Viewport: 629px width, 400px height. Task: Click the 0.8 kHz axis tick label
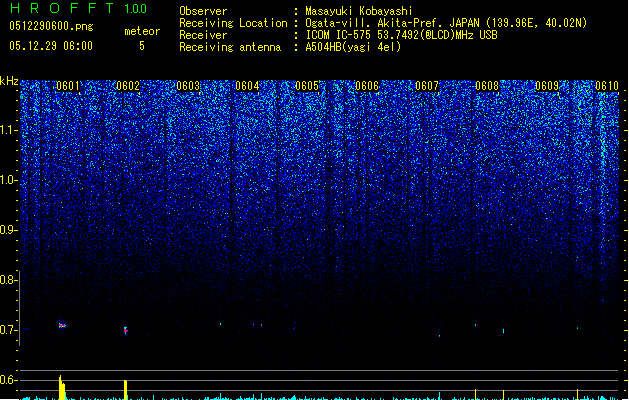[x=8, y=280]
